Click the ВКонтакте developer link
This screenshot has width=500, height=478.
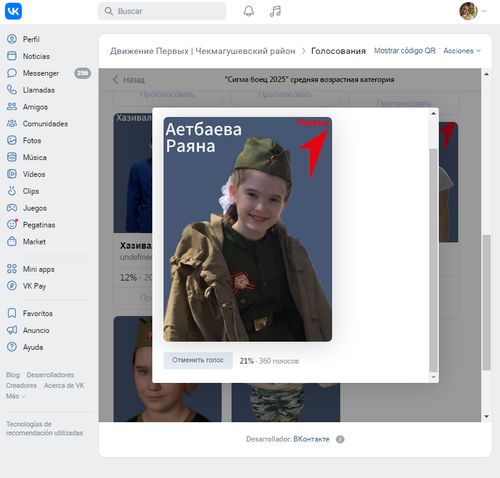coord(311,439)
